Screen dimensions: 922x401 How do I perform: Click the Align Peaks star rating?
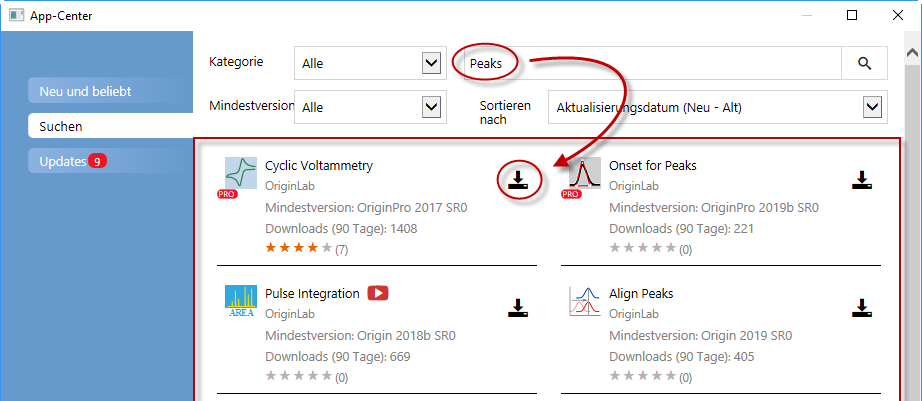point(643,376)
